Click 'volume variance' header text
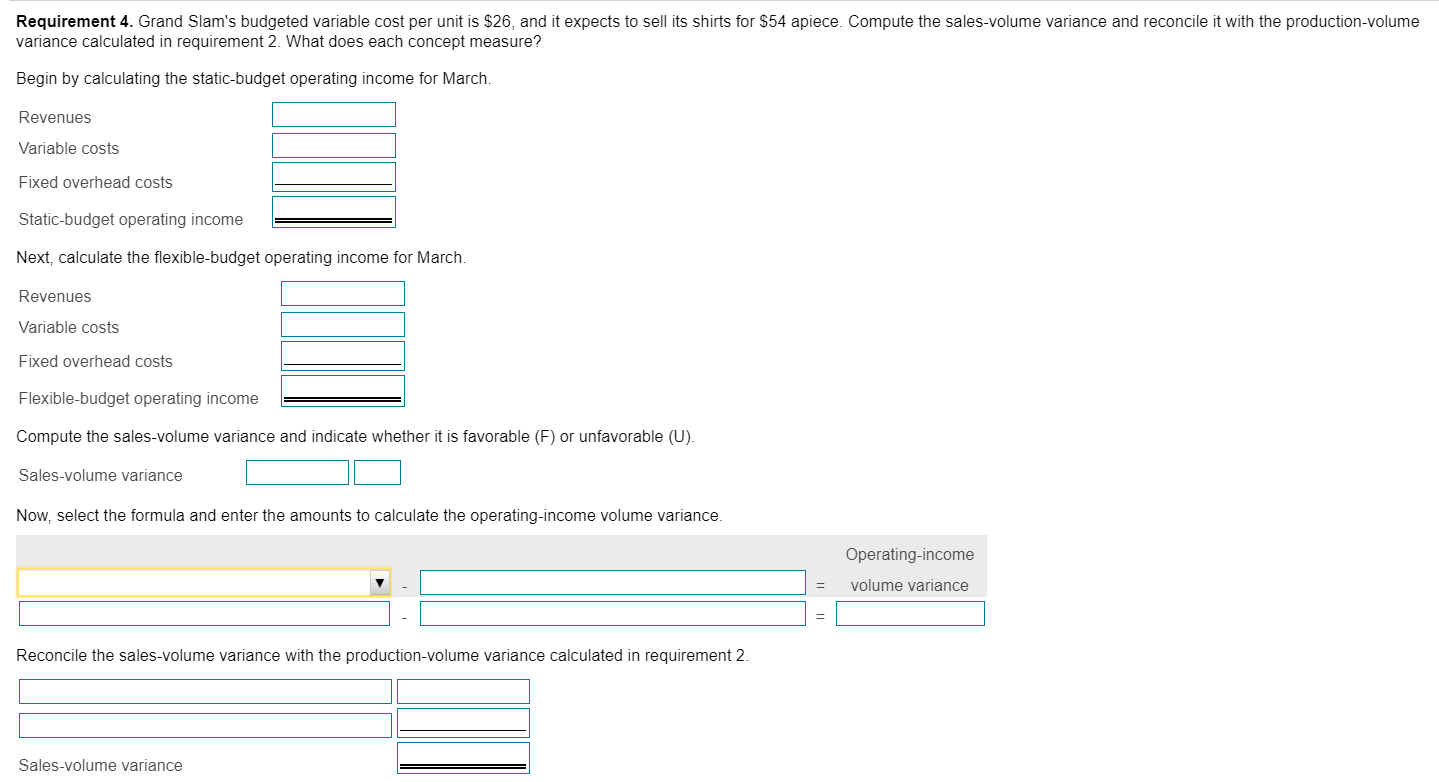1439x782 pixels. 910,585
